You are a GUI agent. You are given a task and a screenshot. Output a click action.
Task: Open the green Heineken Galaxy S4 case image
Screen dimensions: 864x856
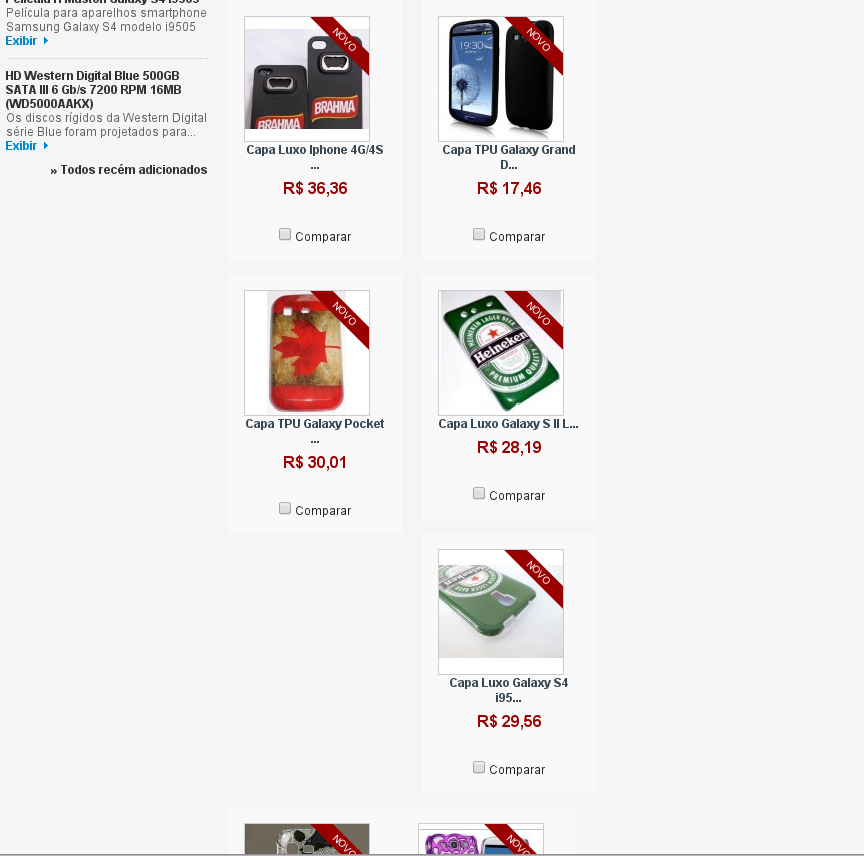[501, 612]
